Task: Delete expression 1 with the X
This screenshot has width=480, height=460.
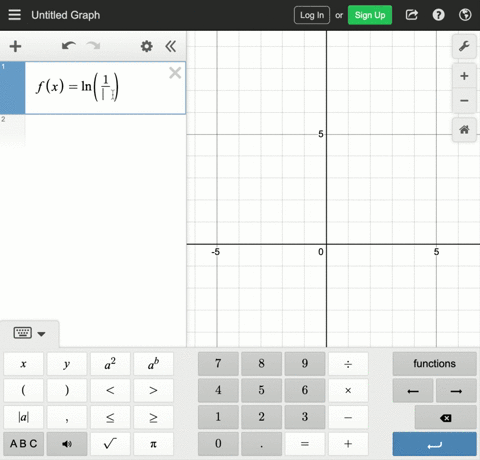Action: pyautogui.click(x=175, y=73)
